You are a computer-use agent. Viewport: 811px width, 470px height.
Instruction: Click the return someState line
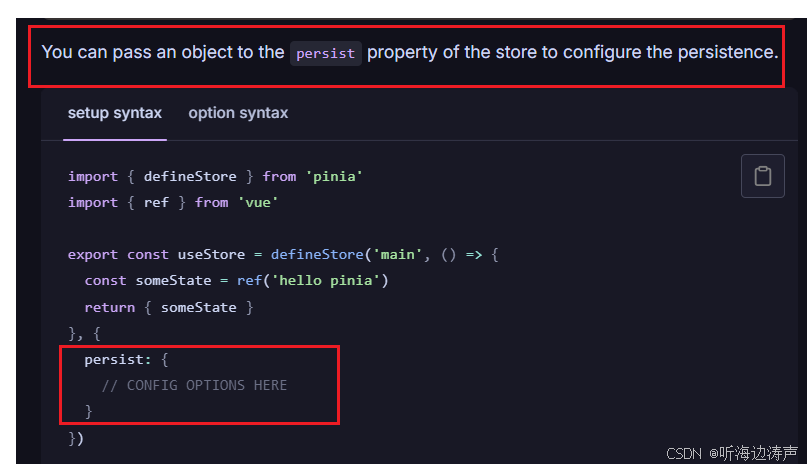[x=169, y=307]
